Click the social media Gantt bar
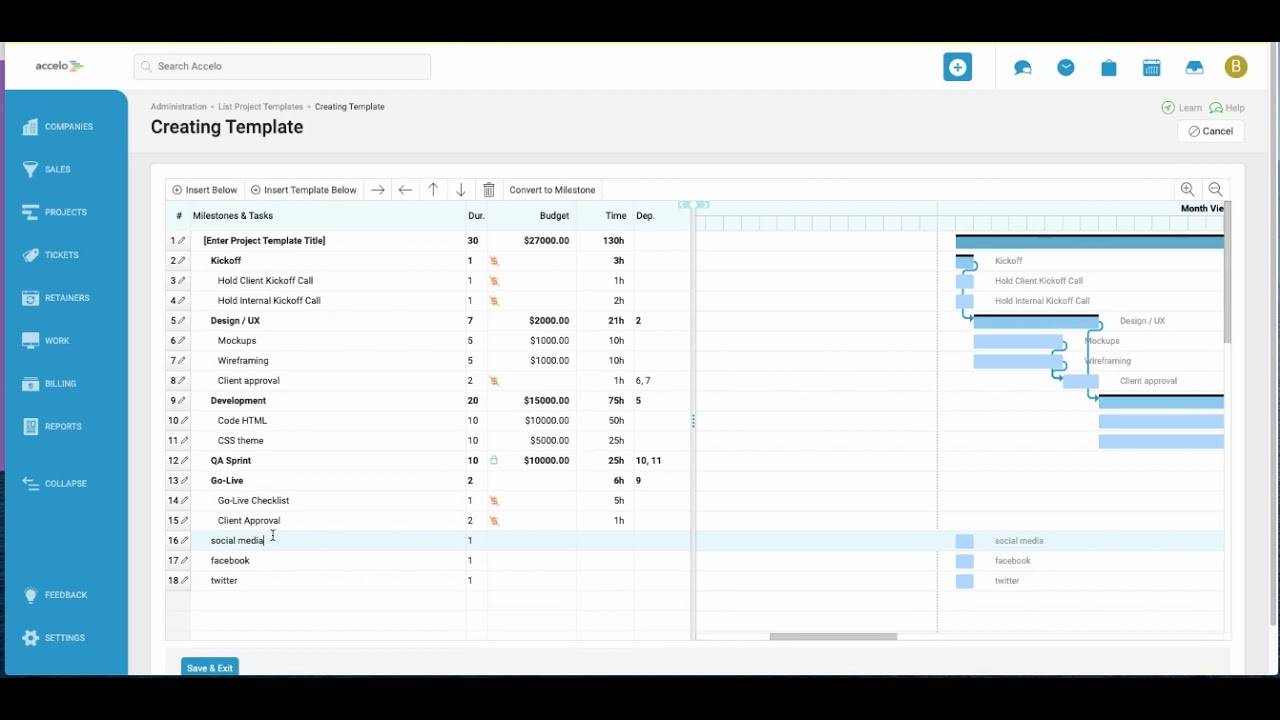Screen dimensions: 1280x720 tap(964, 541)
